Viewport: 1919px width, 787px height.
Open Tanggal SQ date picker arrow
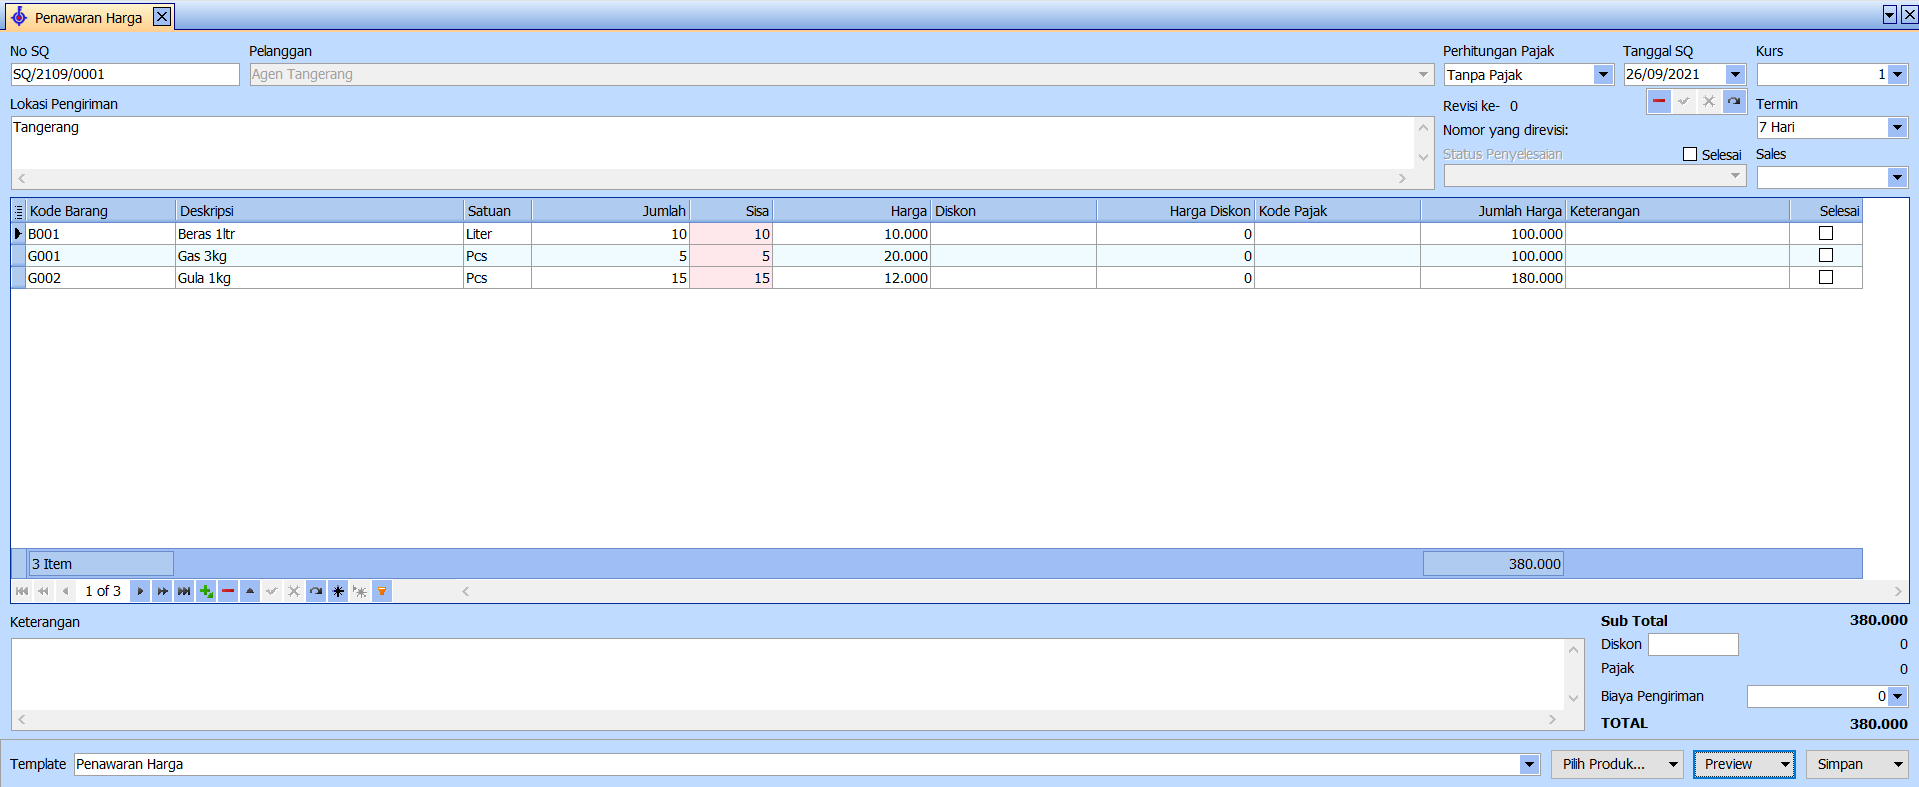1736,75
